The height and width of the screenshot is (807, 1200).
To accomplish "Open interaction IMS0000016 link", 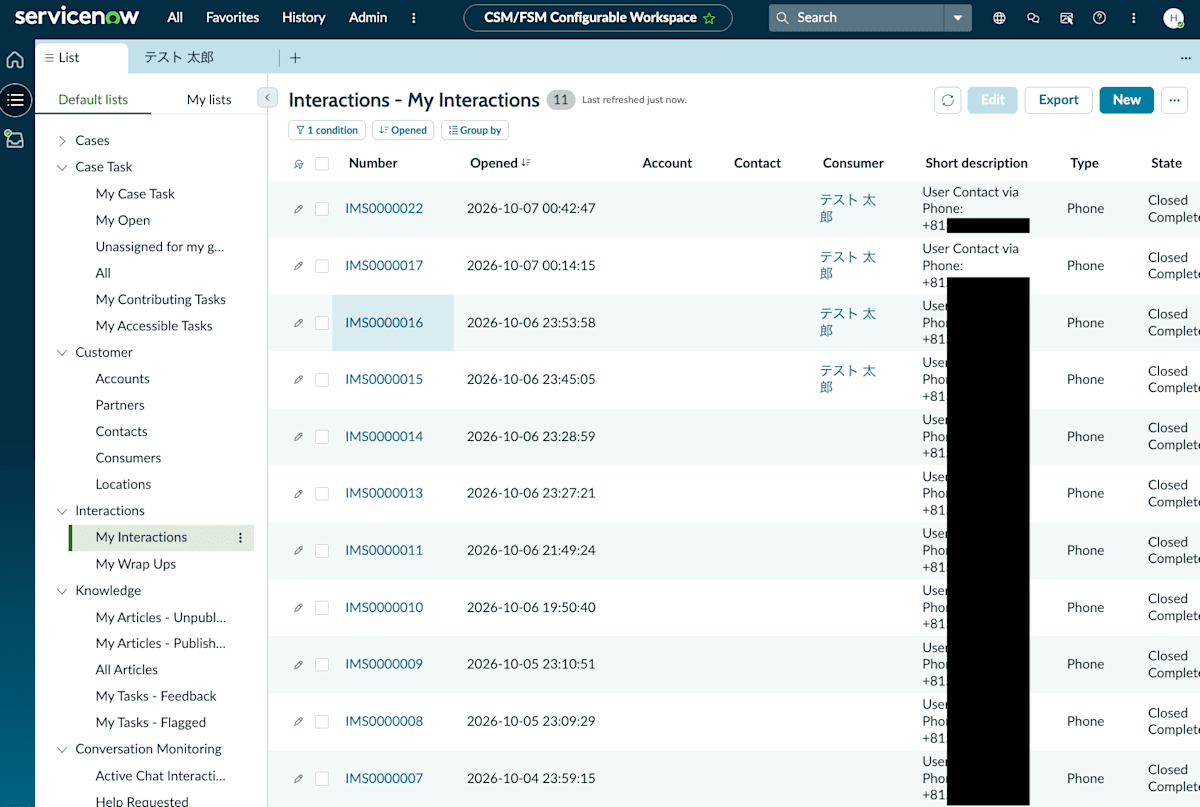I will (384, 323).
